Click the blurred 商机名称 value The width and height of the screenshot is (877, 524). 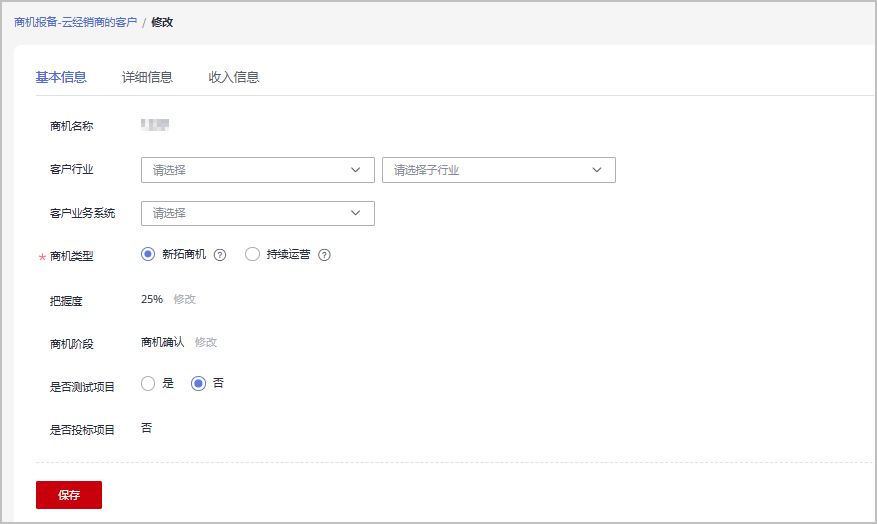[x=155, y=125]
